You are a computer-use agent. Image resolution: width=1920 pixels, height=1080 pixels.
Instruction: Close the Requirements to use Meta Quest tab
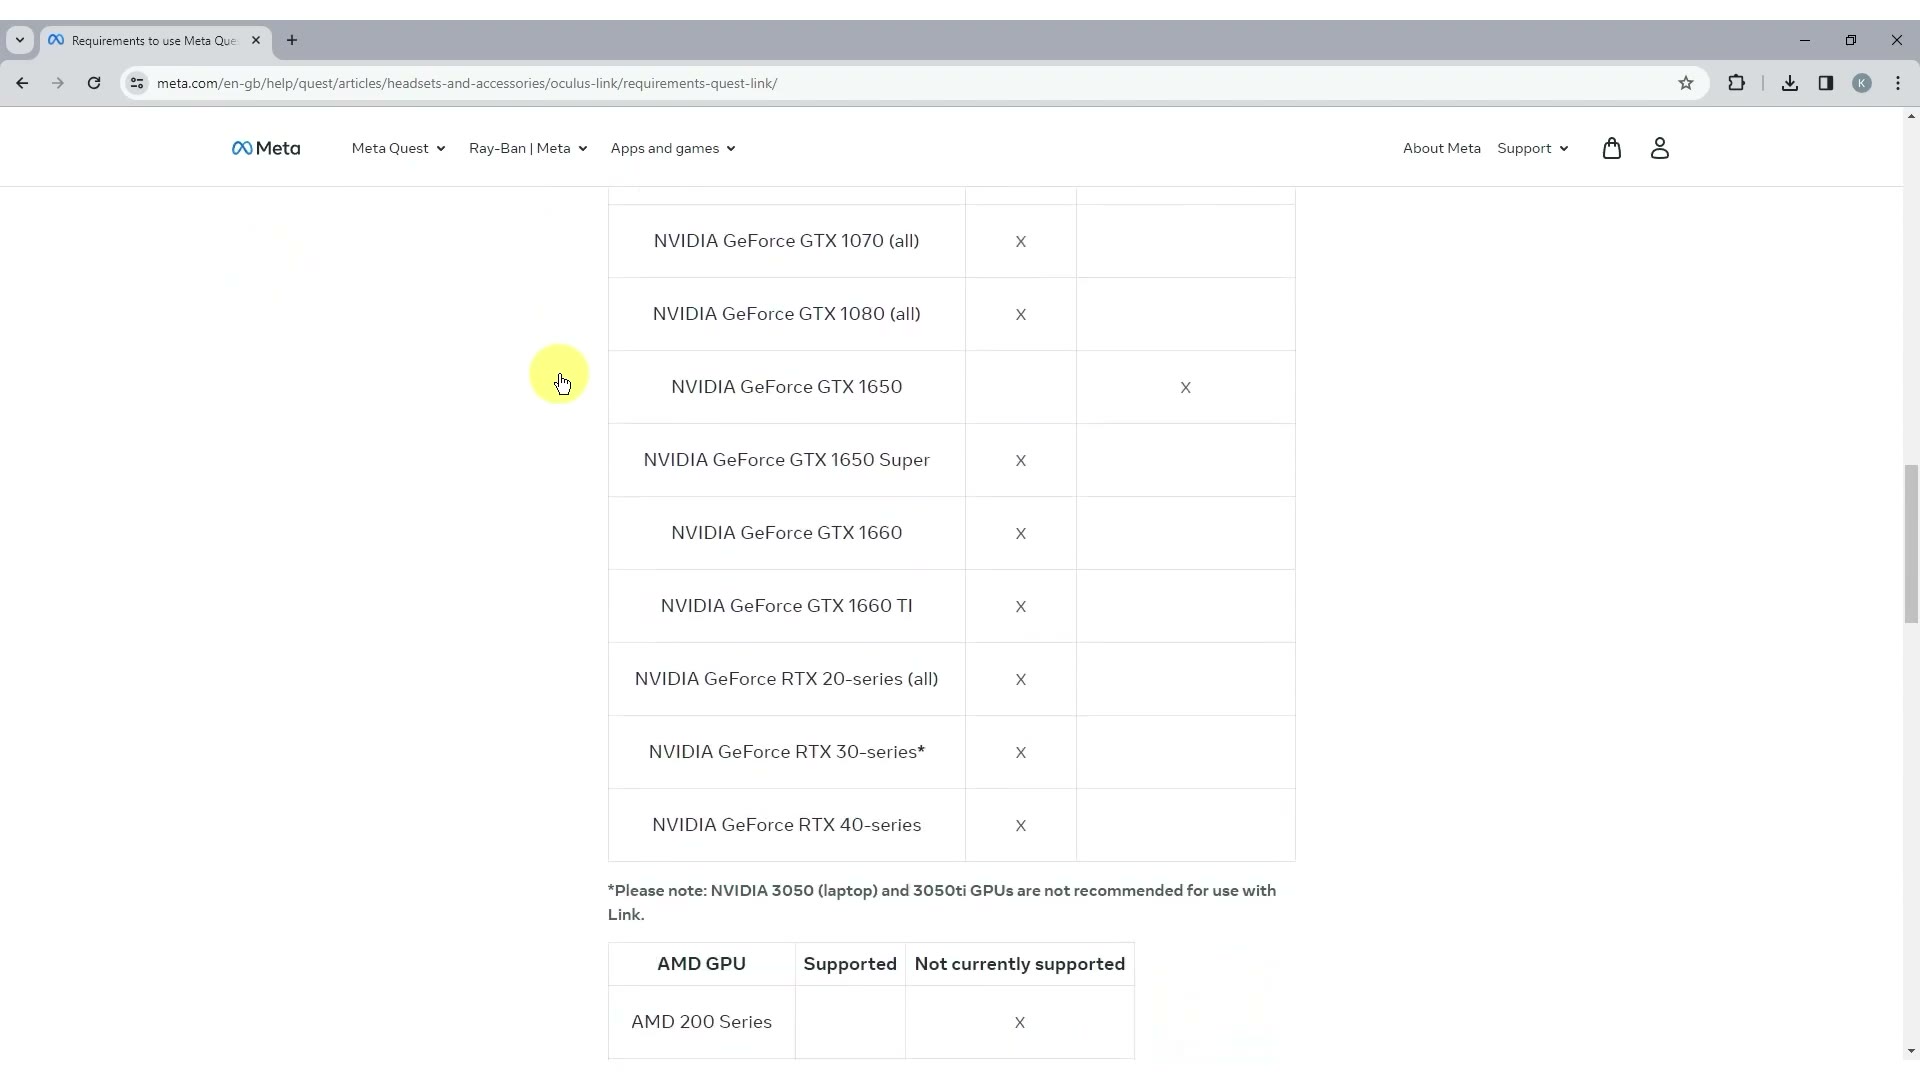(256, 40)
